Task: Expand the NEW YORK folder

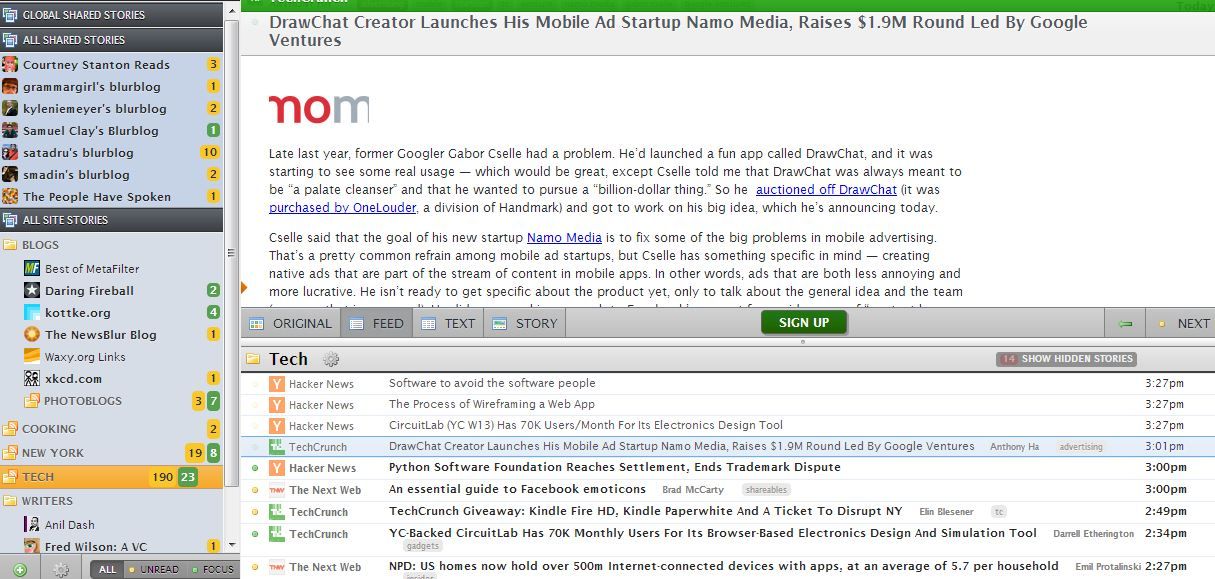Action: click(10, 453)
